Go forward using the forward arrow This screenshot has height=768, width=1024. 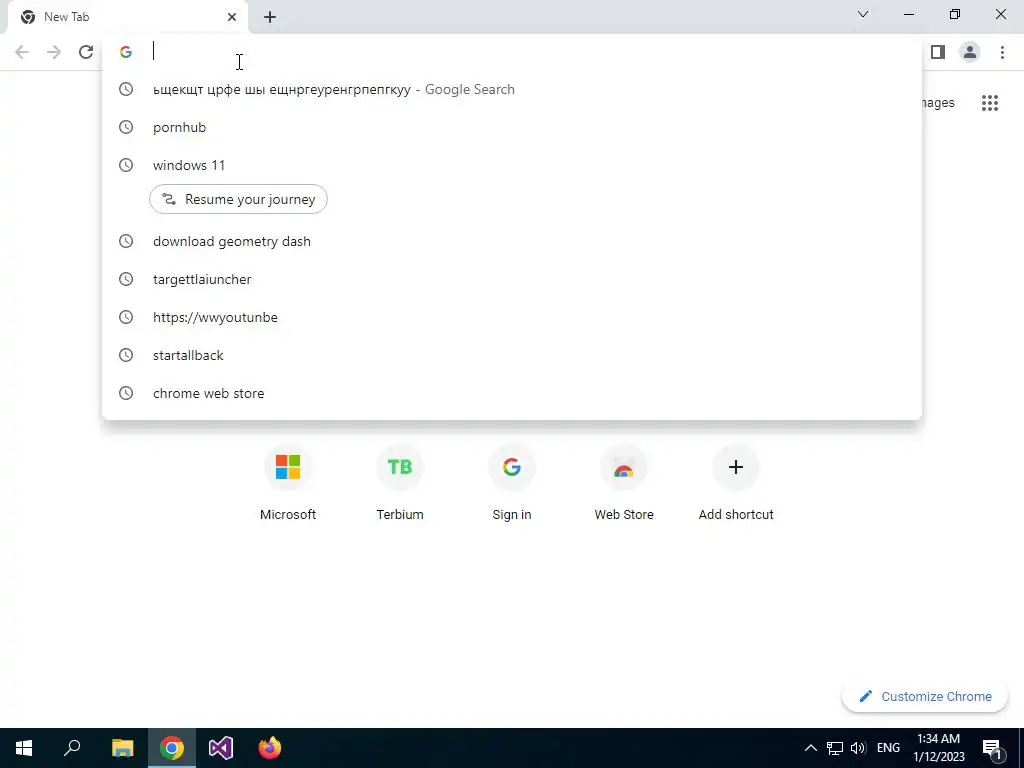pos(54,52)
